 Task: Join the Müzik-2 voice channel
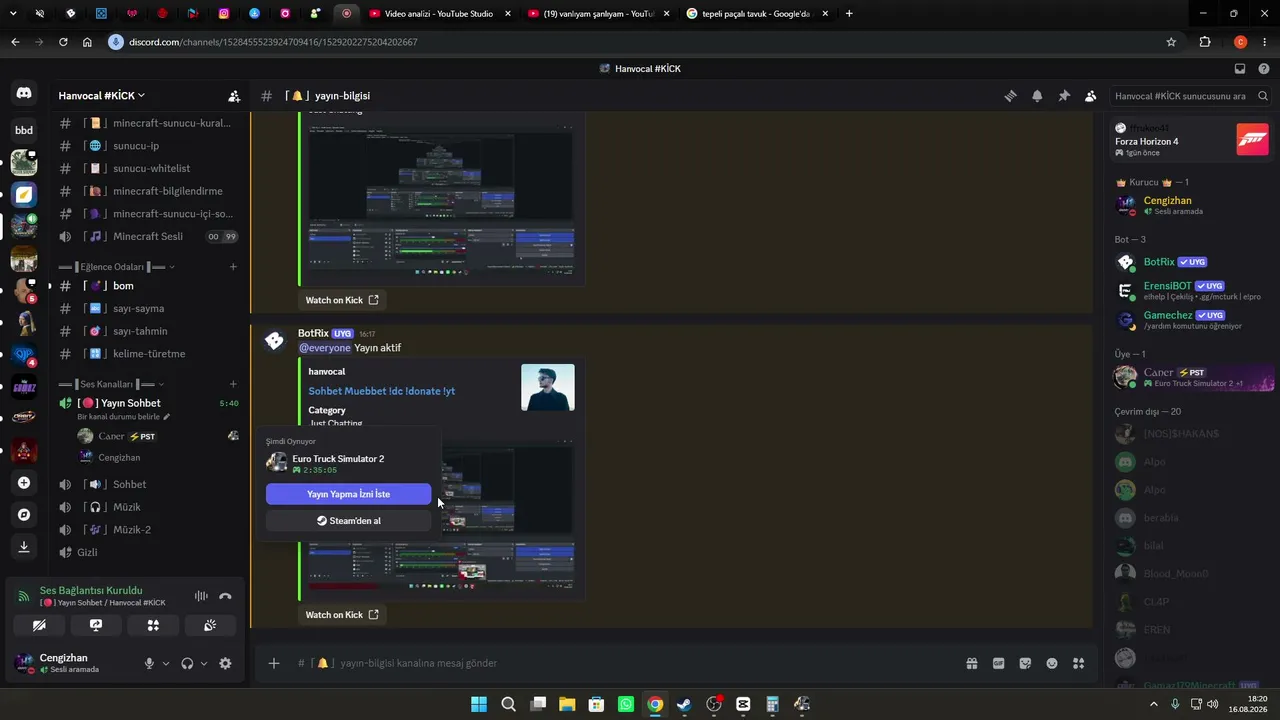[x=150, y=530]
